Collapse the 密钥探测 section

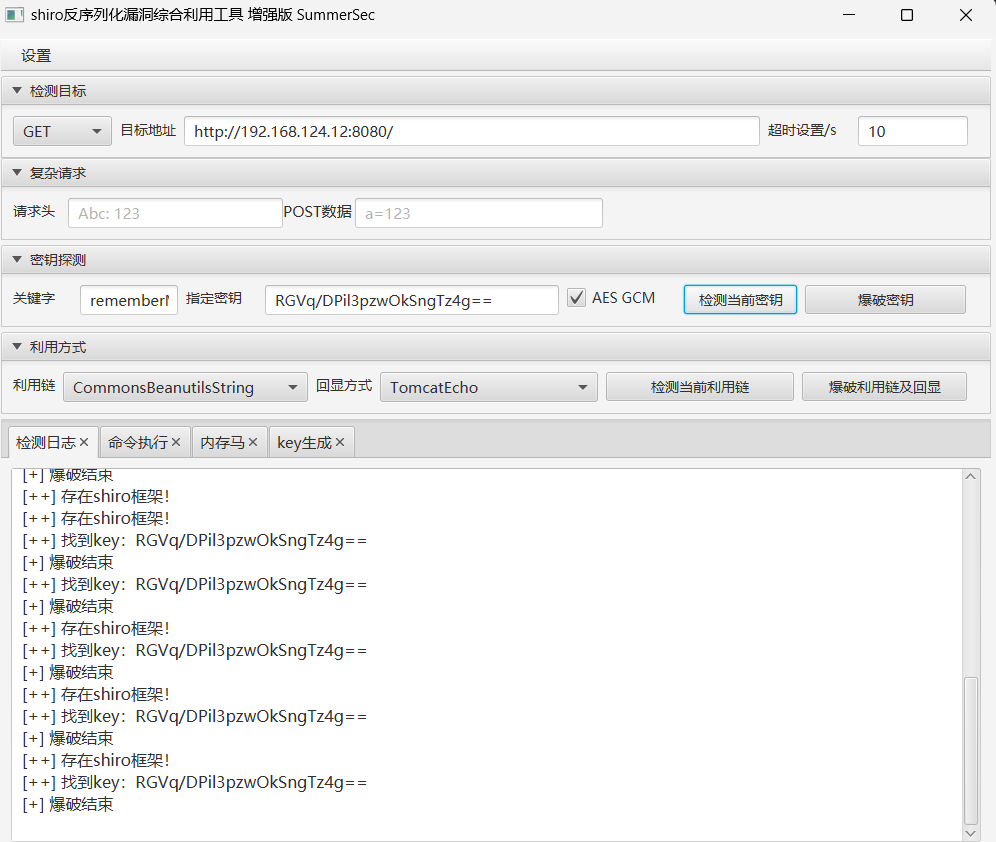17,260
